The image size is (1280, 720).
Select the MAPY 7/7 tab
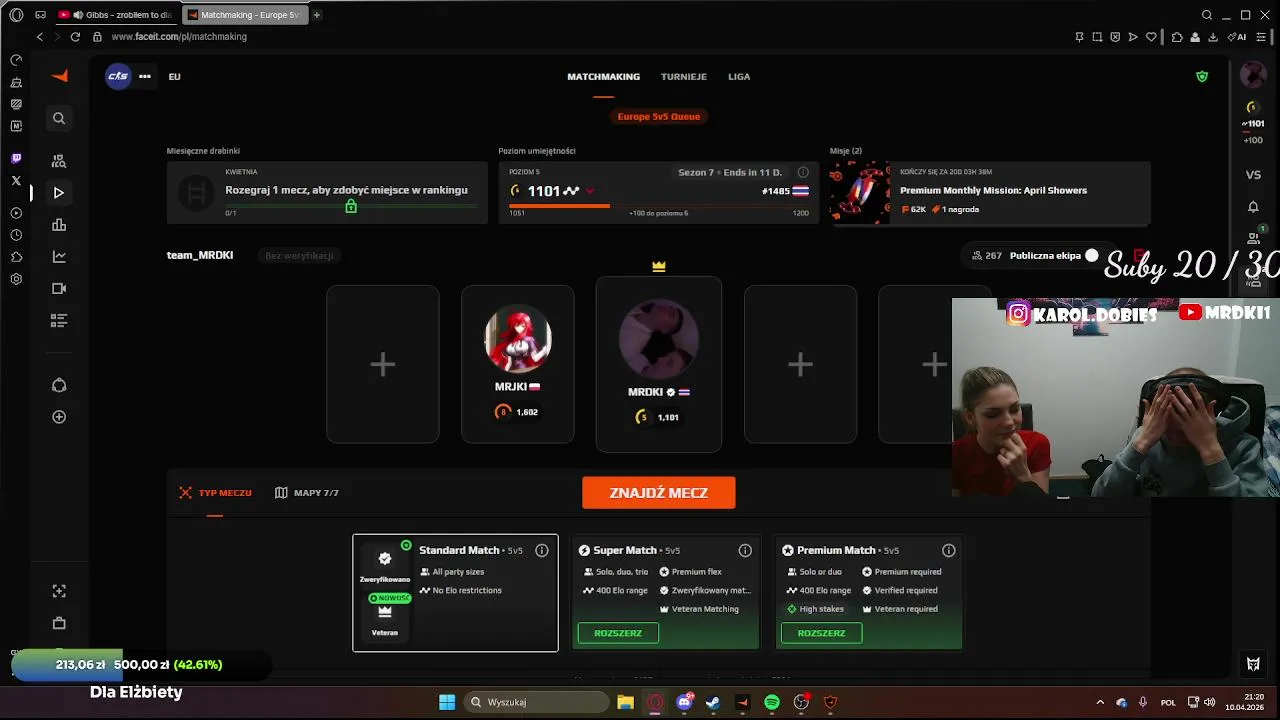tap(307, 493)
